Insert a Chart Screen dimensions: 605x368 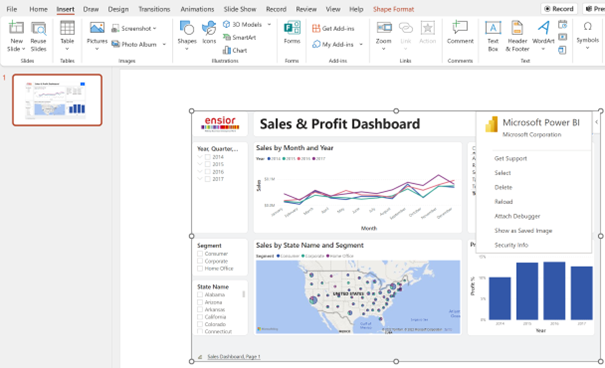[235, 51]
